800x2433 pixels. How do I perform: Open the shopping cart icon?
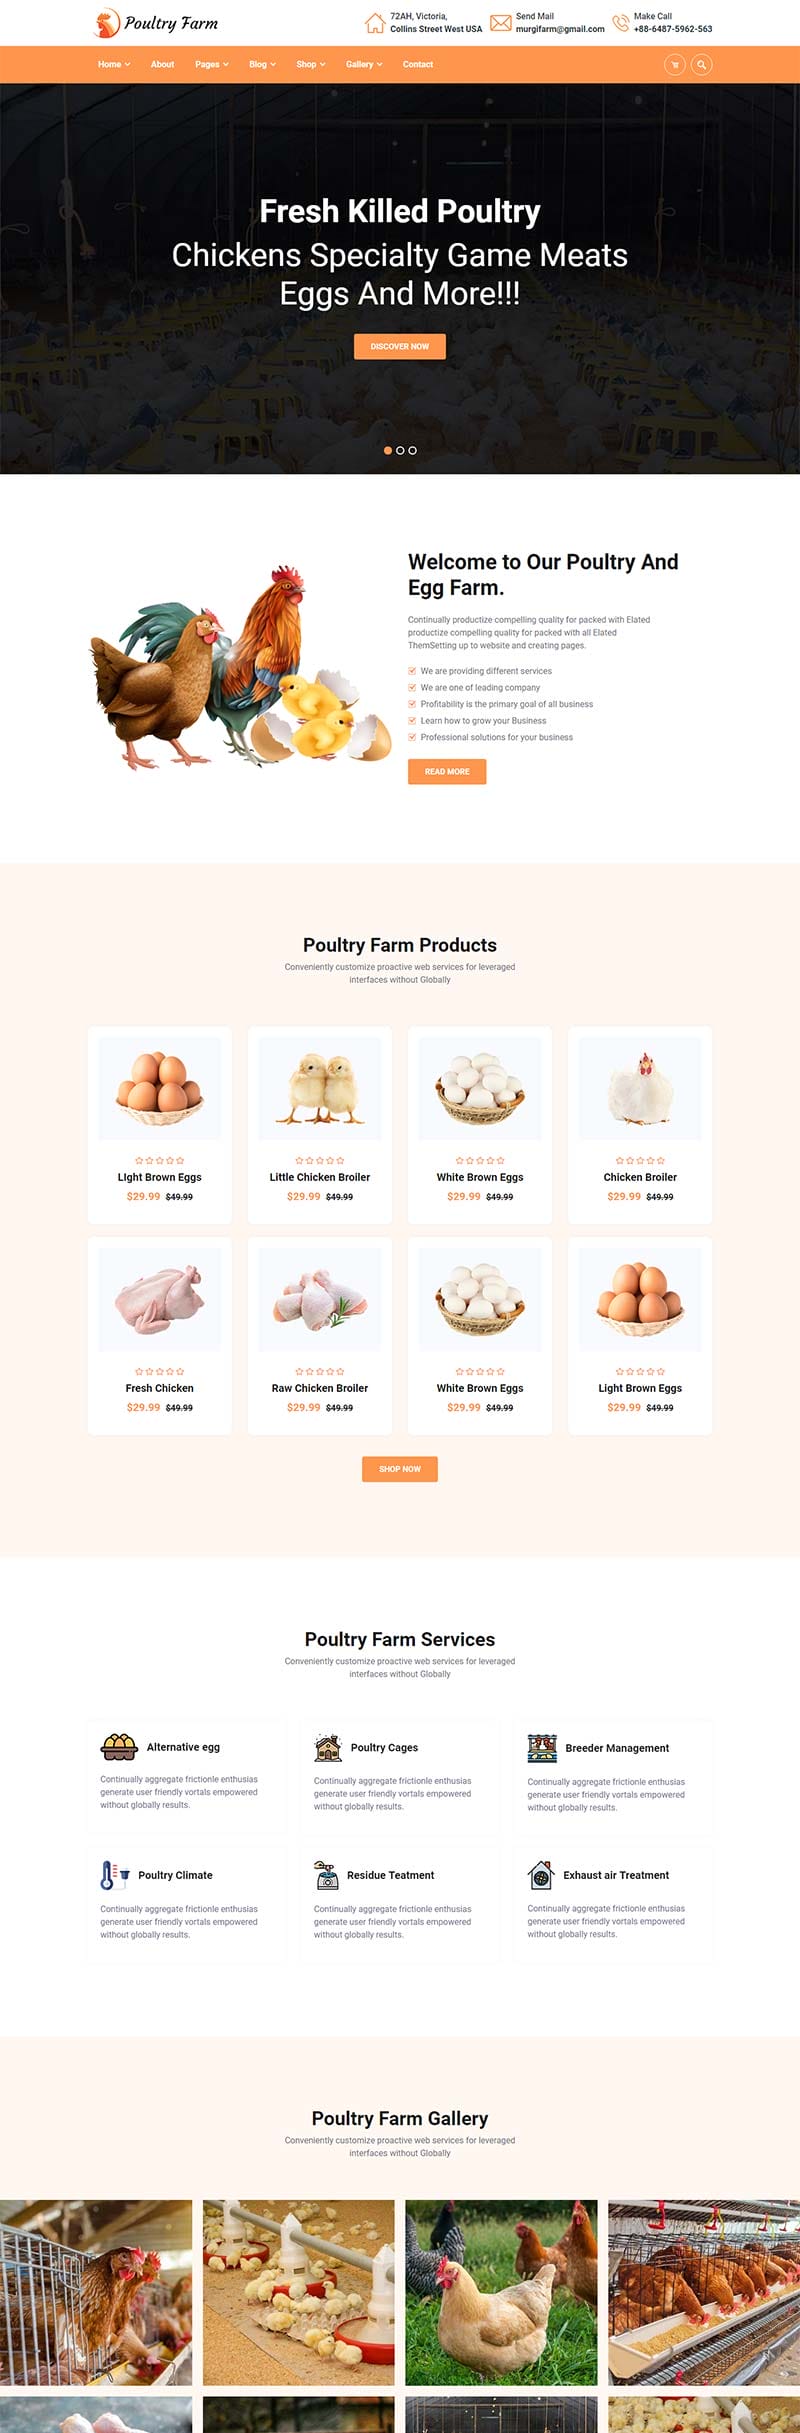coord(675,64)
